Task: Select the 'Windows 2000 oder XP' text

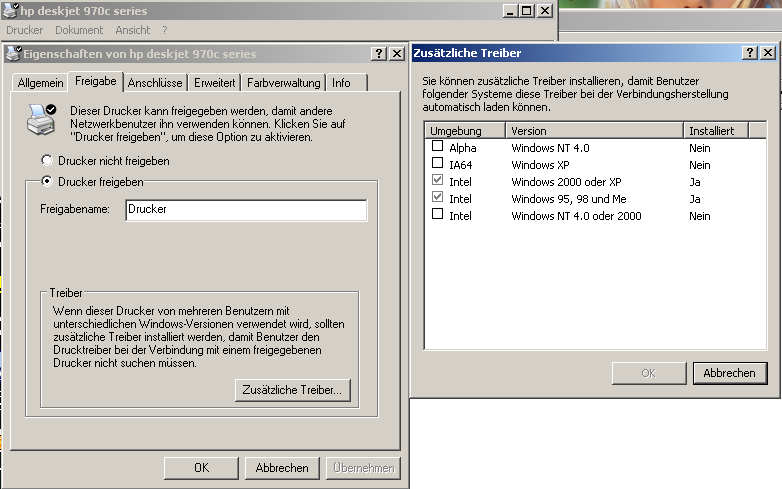Action: 567,182
